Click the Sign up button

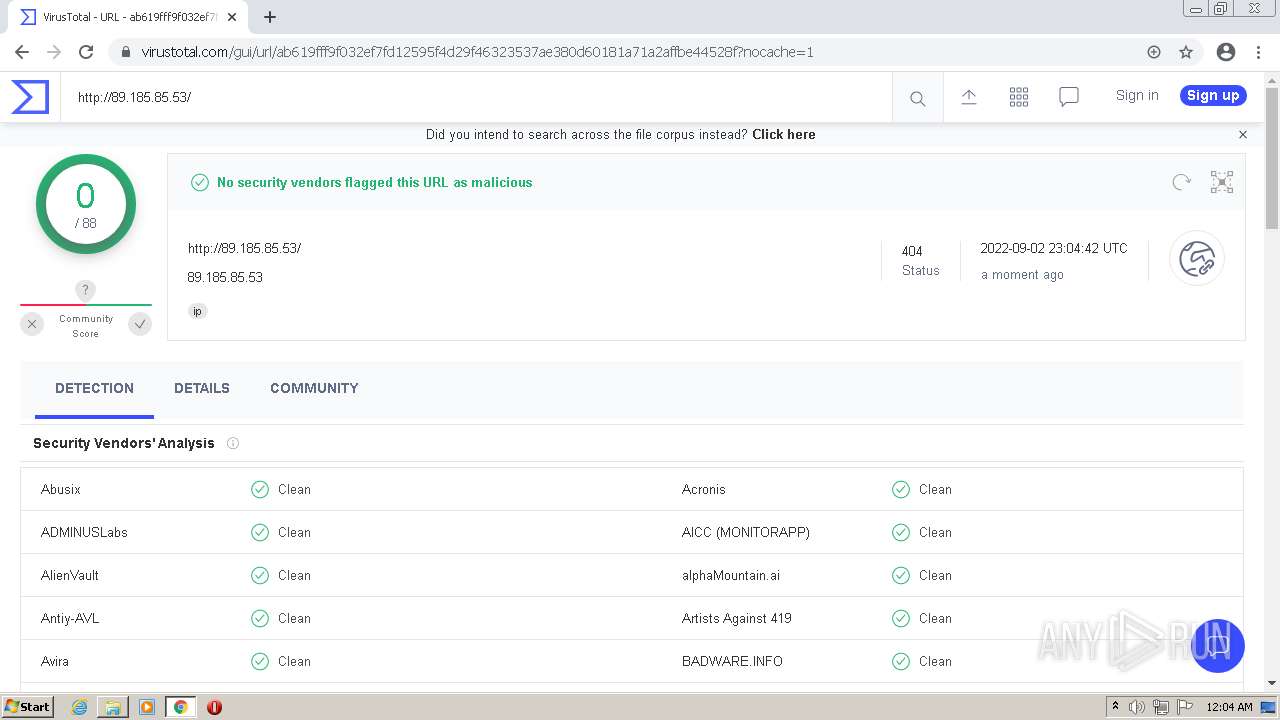click(1213, 95)
